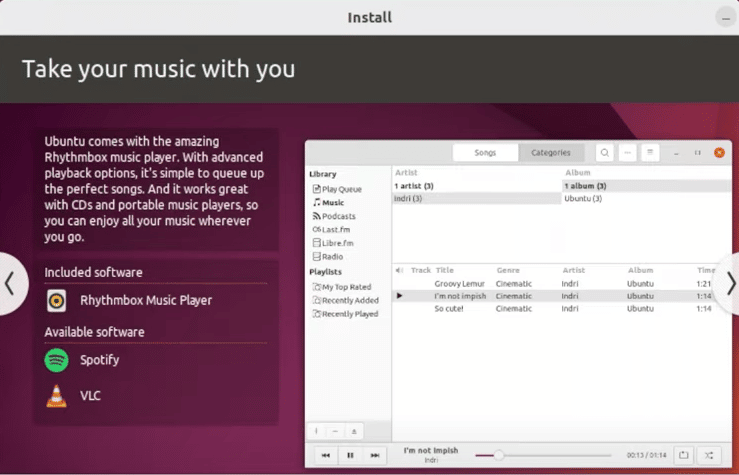Click the Rhythmbox Music Player icon
The image size is (739, 475).
point(57,301)
